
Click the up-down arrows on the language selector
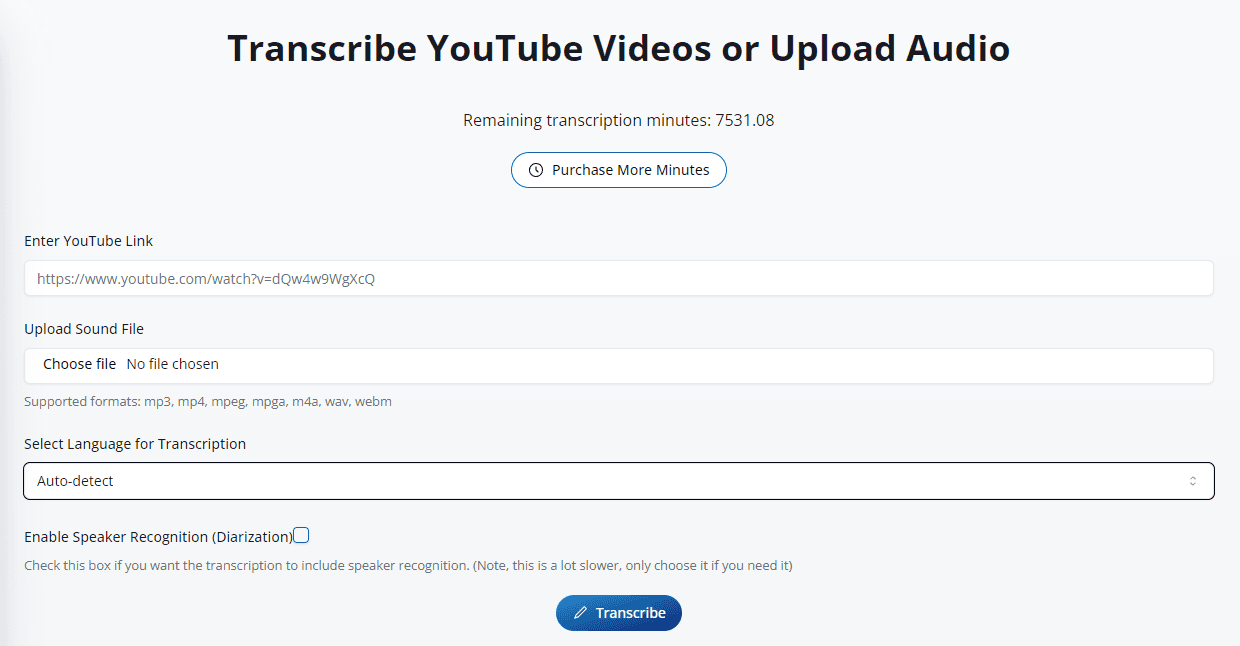tap(1192, 481)
